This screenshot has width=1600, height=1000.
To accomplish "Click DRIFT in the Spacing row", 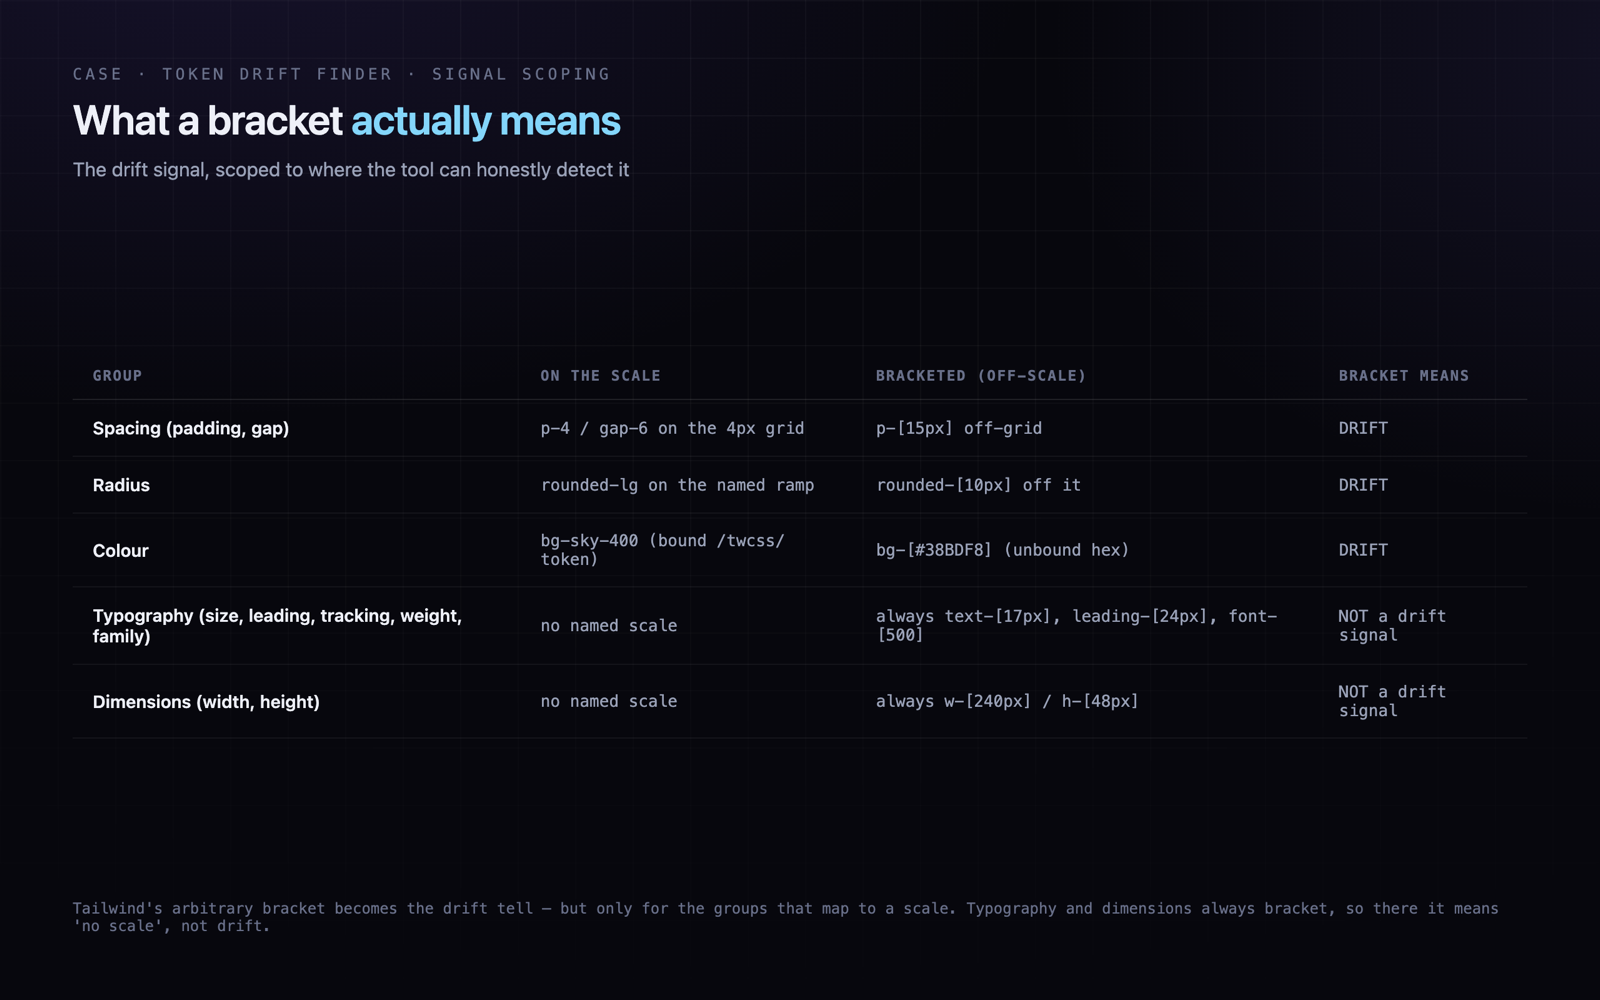I will coord(1363,428).
